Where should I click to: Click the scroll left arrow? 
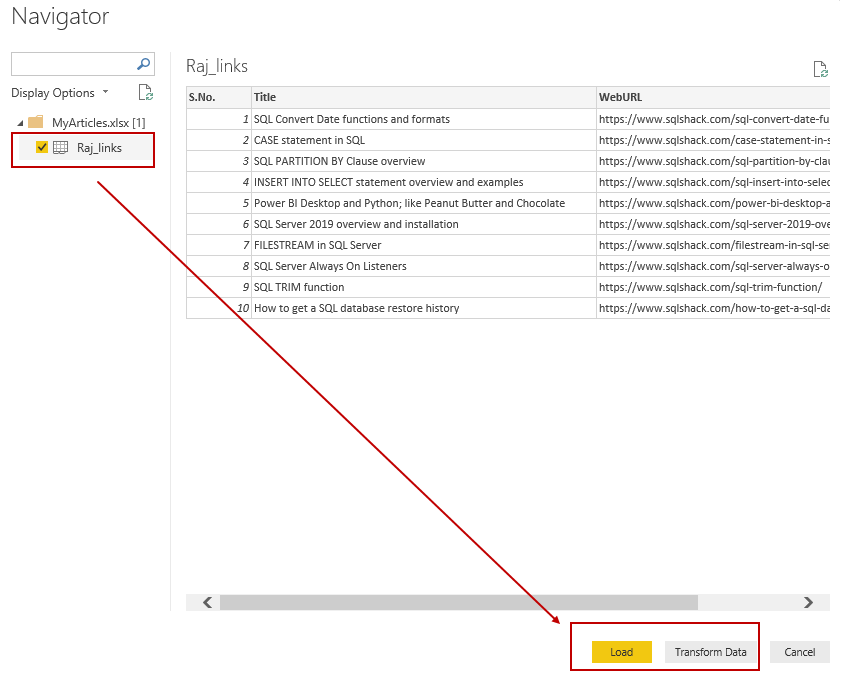tap(207, 602)
